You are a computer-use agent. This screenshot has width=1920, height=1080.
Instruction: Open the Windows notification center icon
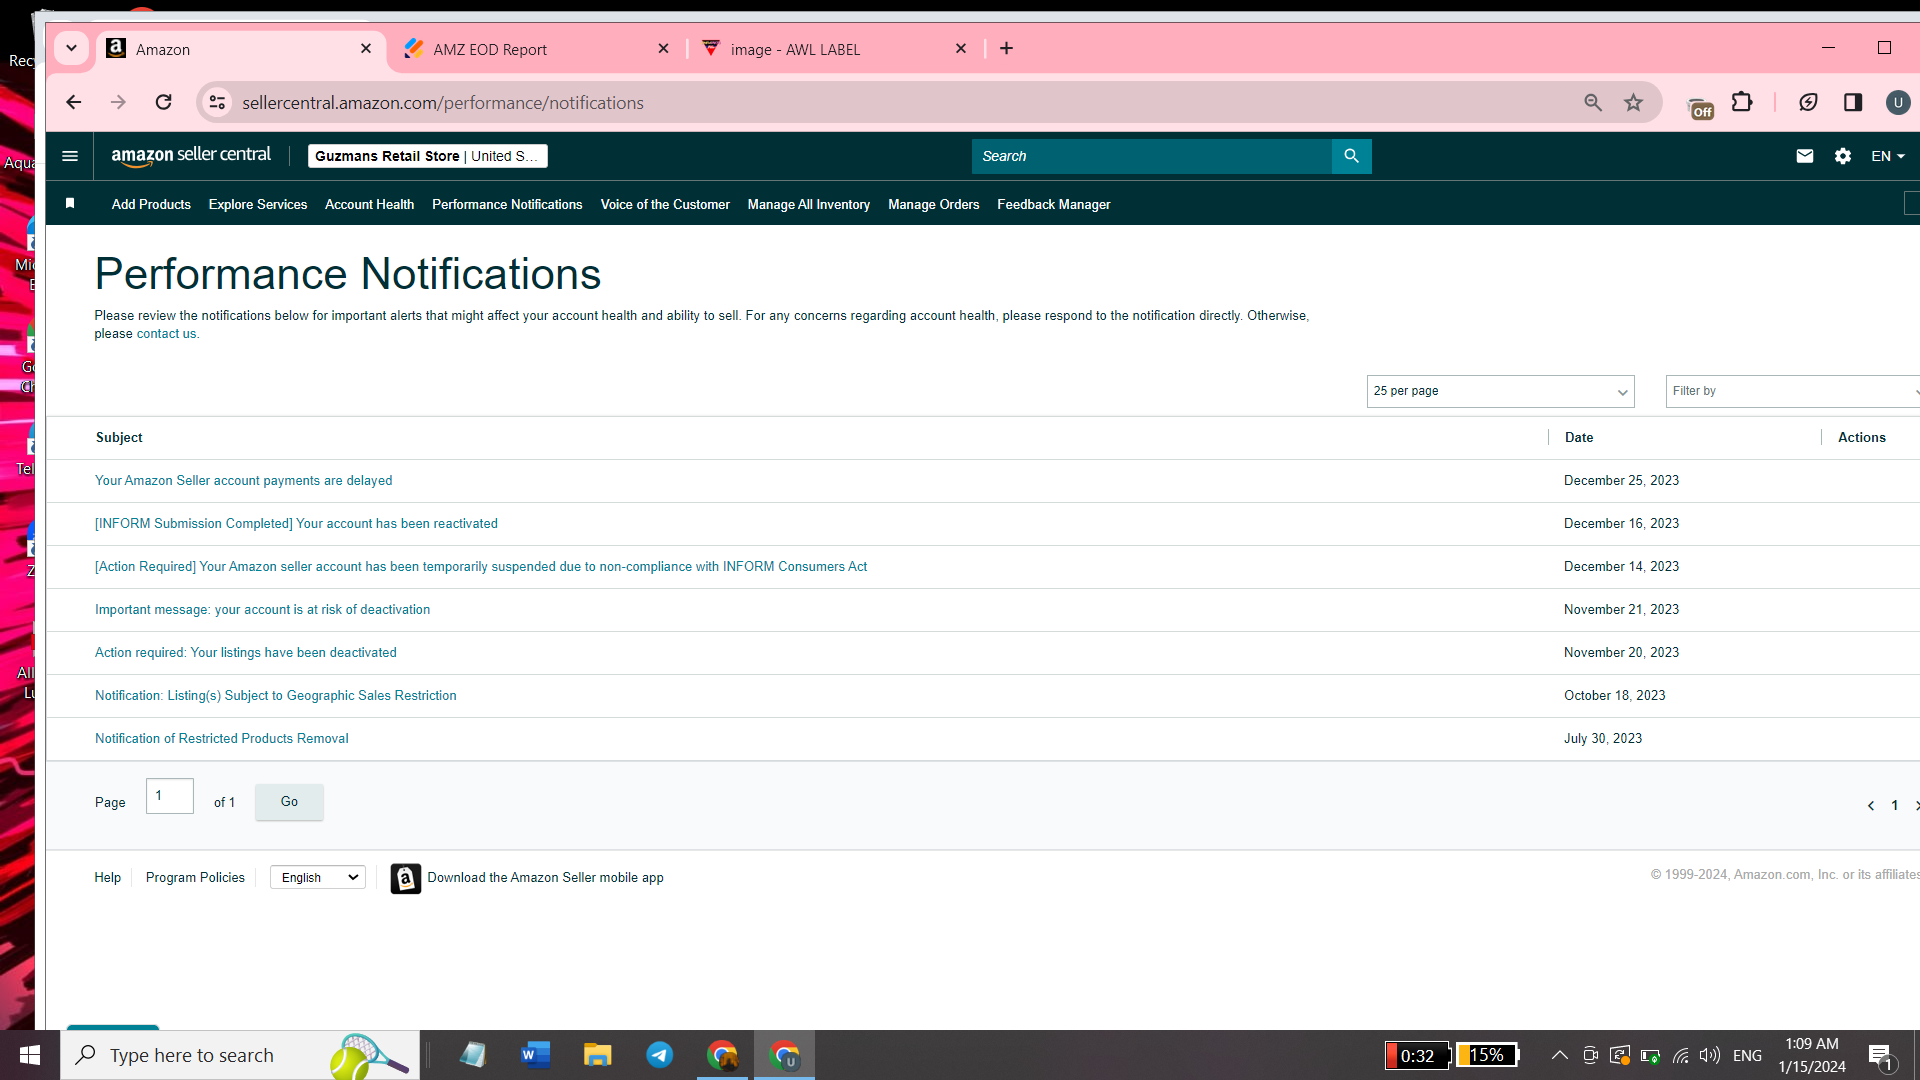coord(1880,1056)
